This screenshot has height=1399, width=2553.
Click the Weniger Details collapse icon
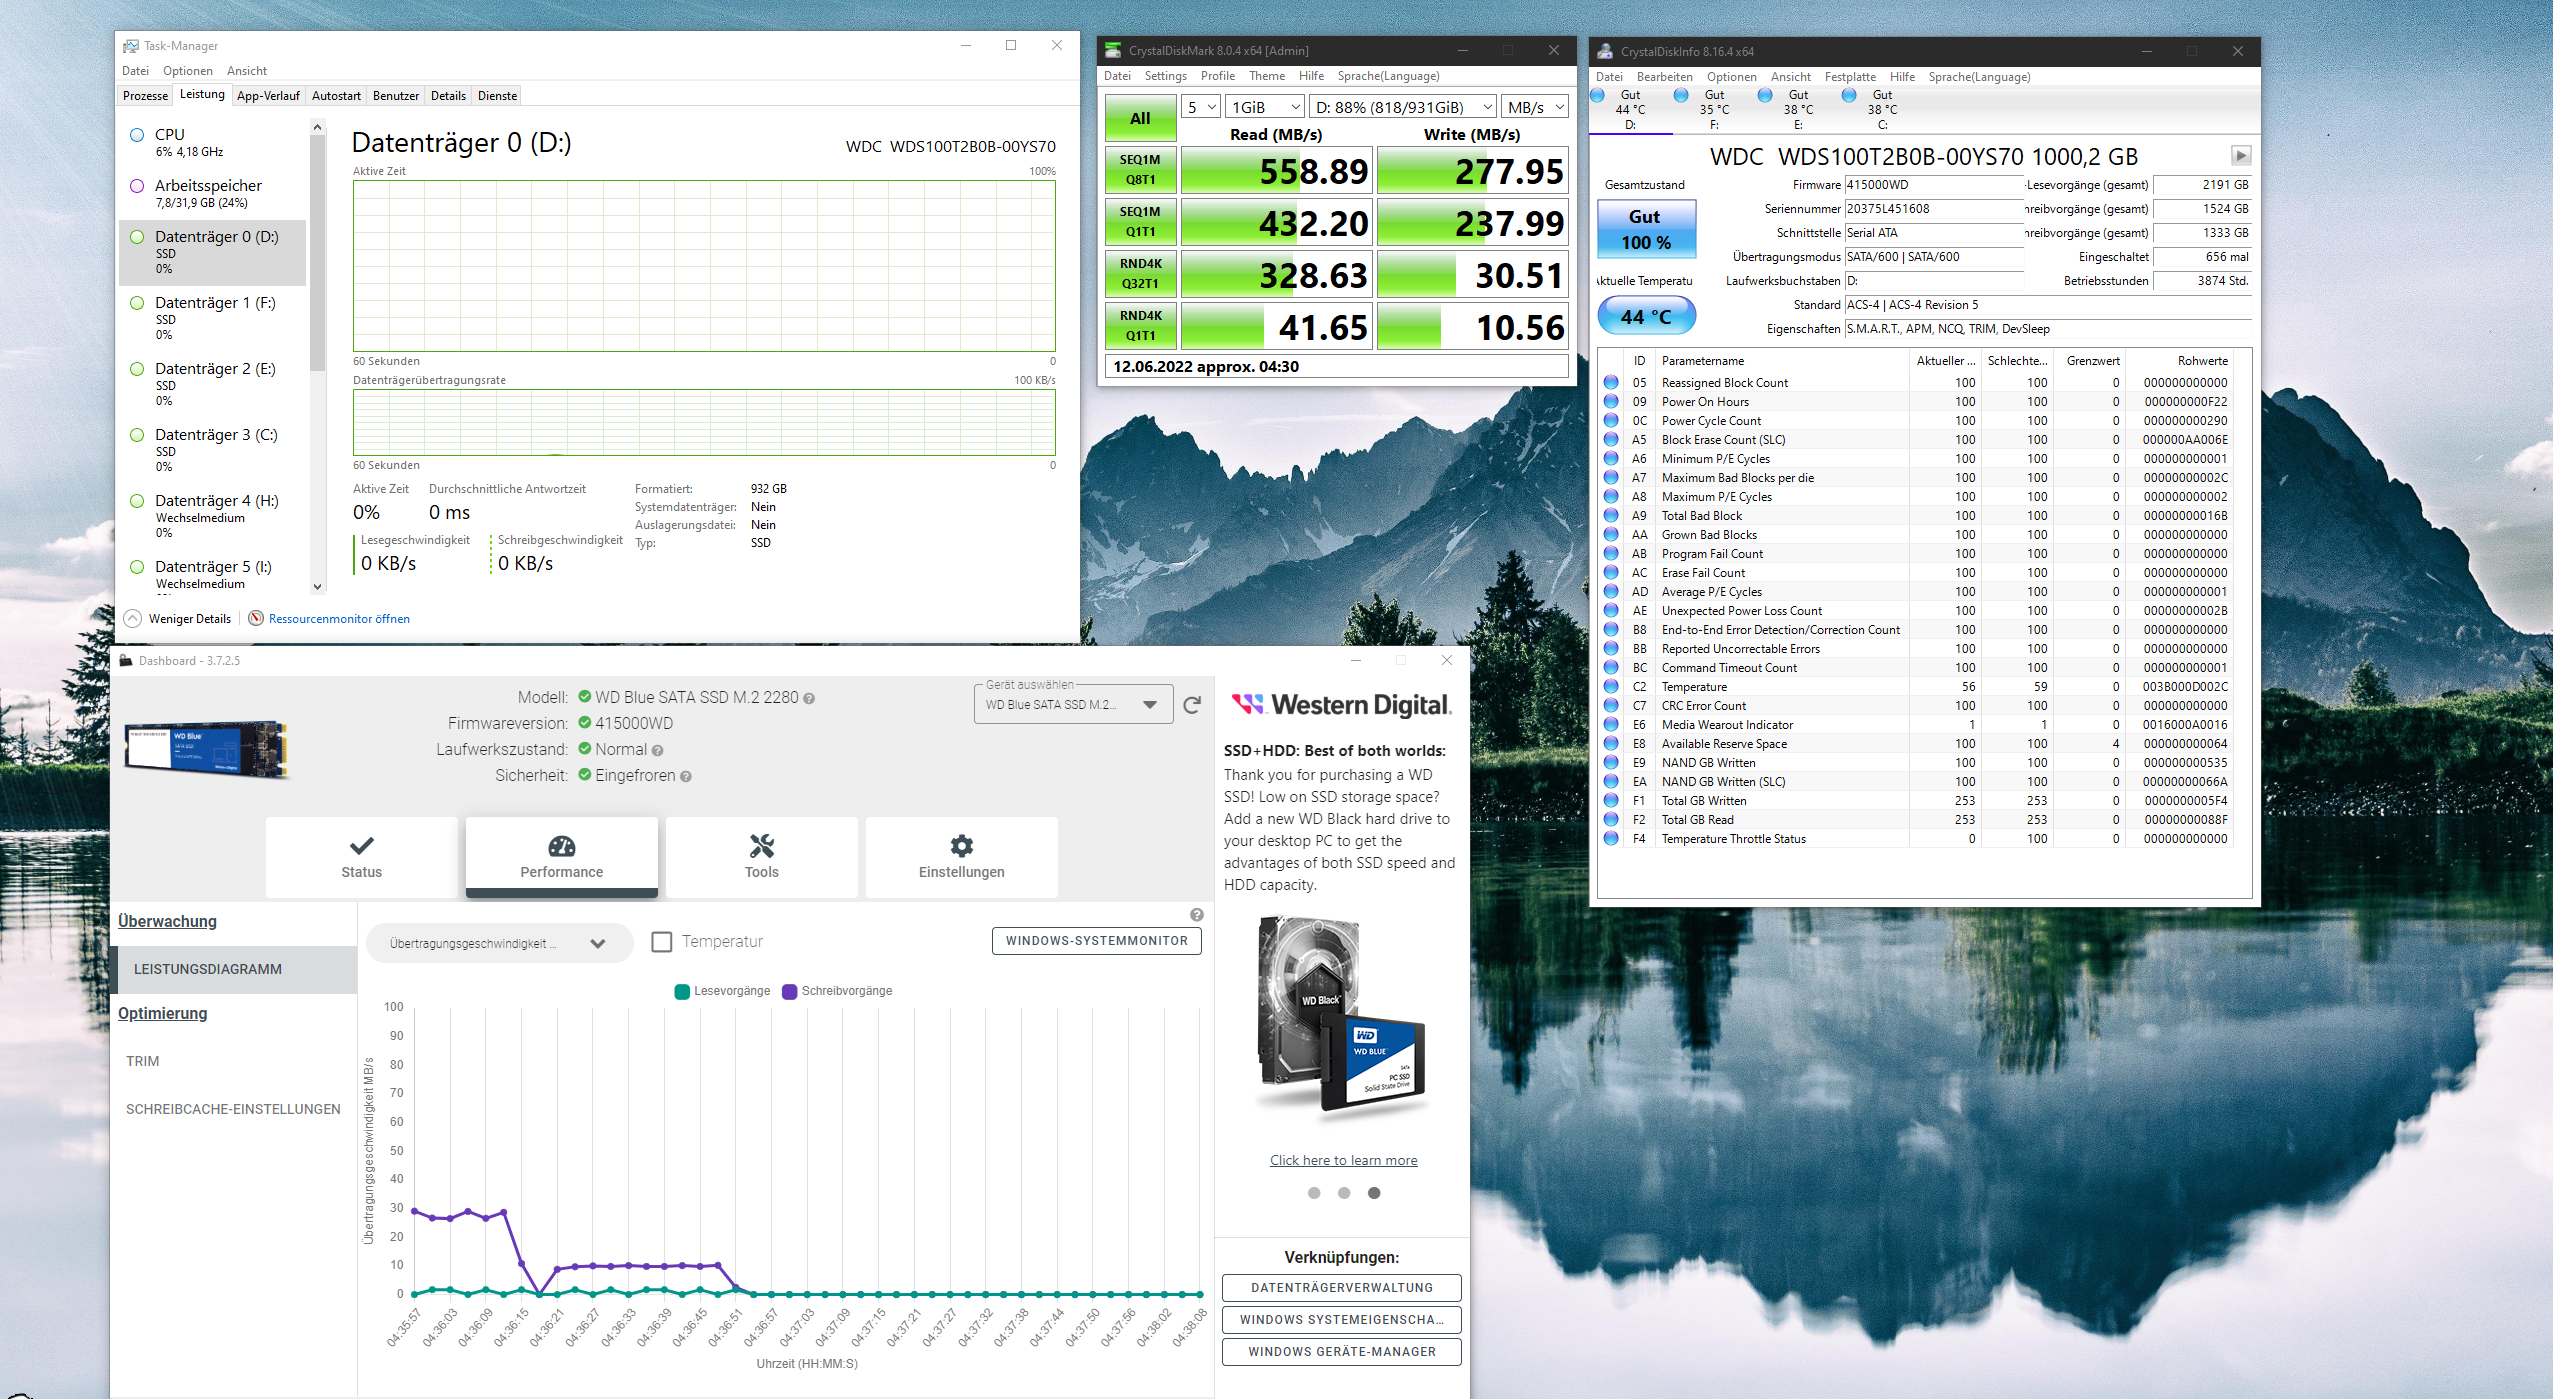click(132, 619)
